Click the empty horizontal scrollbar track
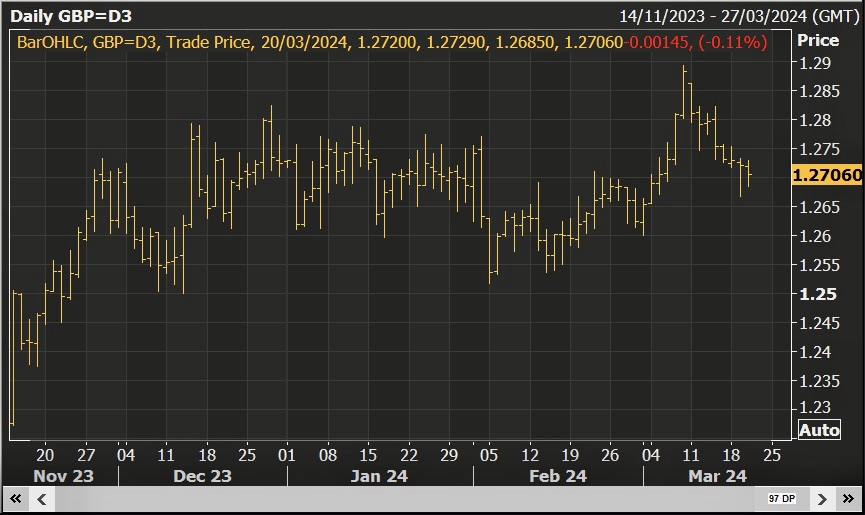The image size is (865, 515). [x=400, y=498]
